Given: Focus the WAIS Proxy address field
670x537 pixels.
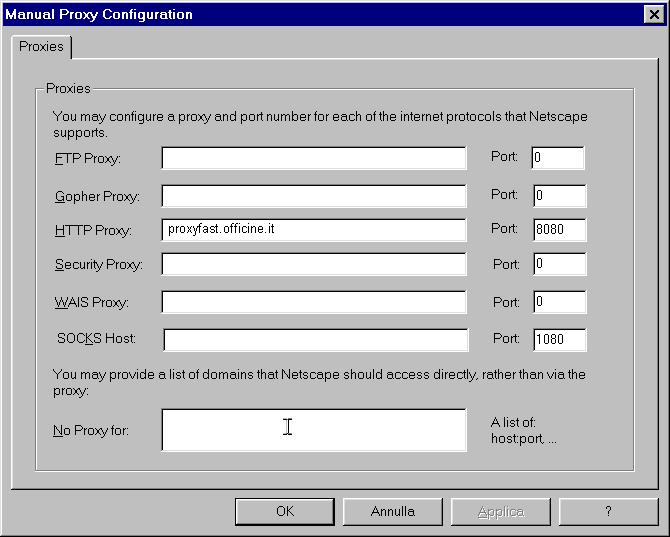Looking at the screenshot, I should [313, 302].
